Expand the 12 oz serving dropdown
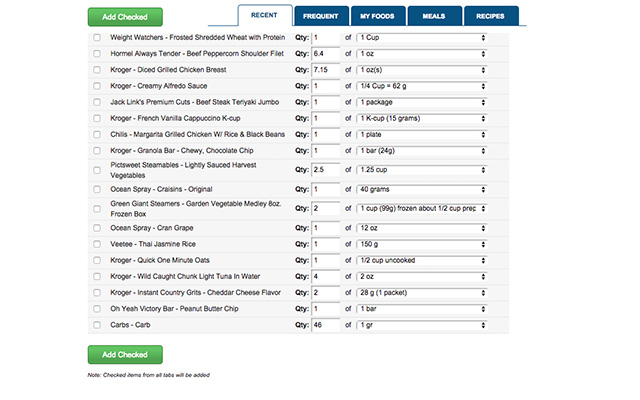 pos(422,228)
